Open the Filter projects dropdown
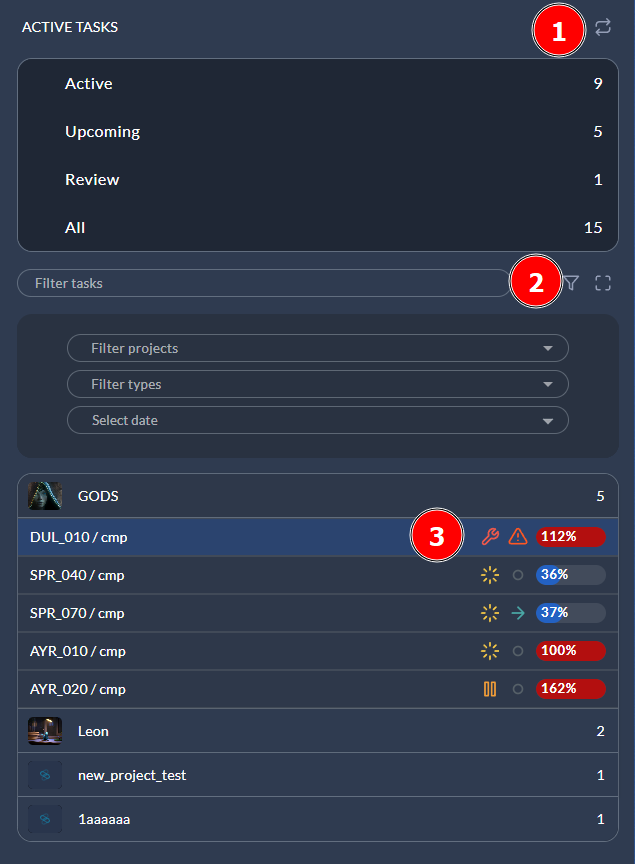This screenshot has height=864, width=635. point(317,348)
